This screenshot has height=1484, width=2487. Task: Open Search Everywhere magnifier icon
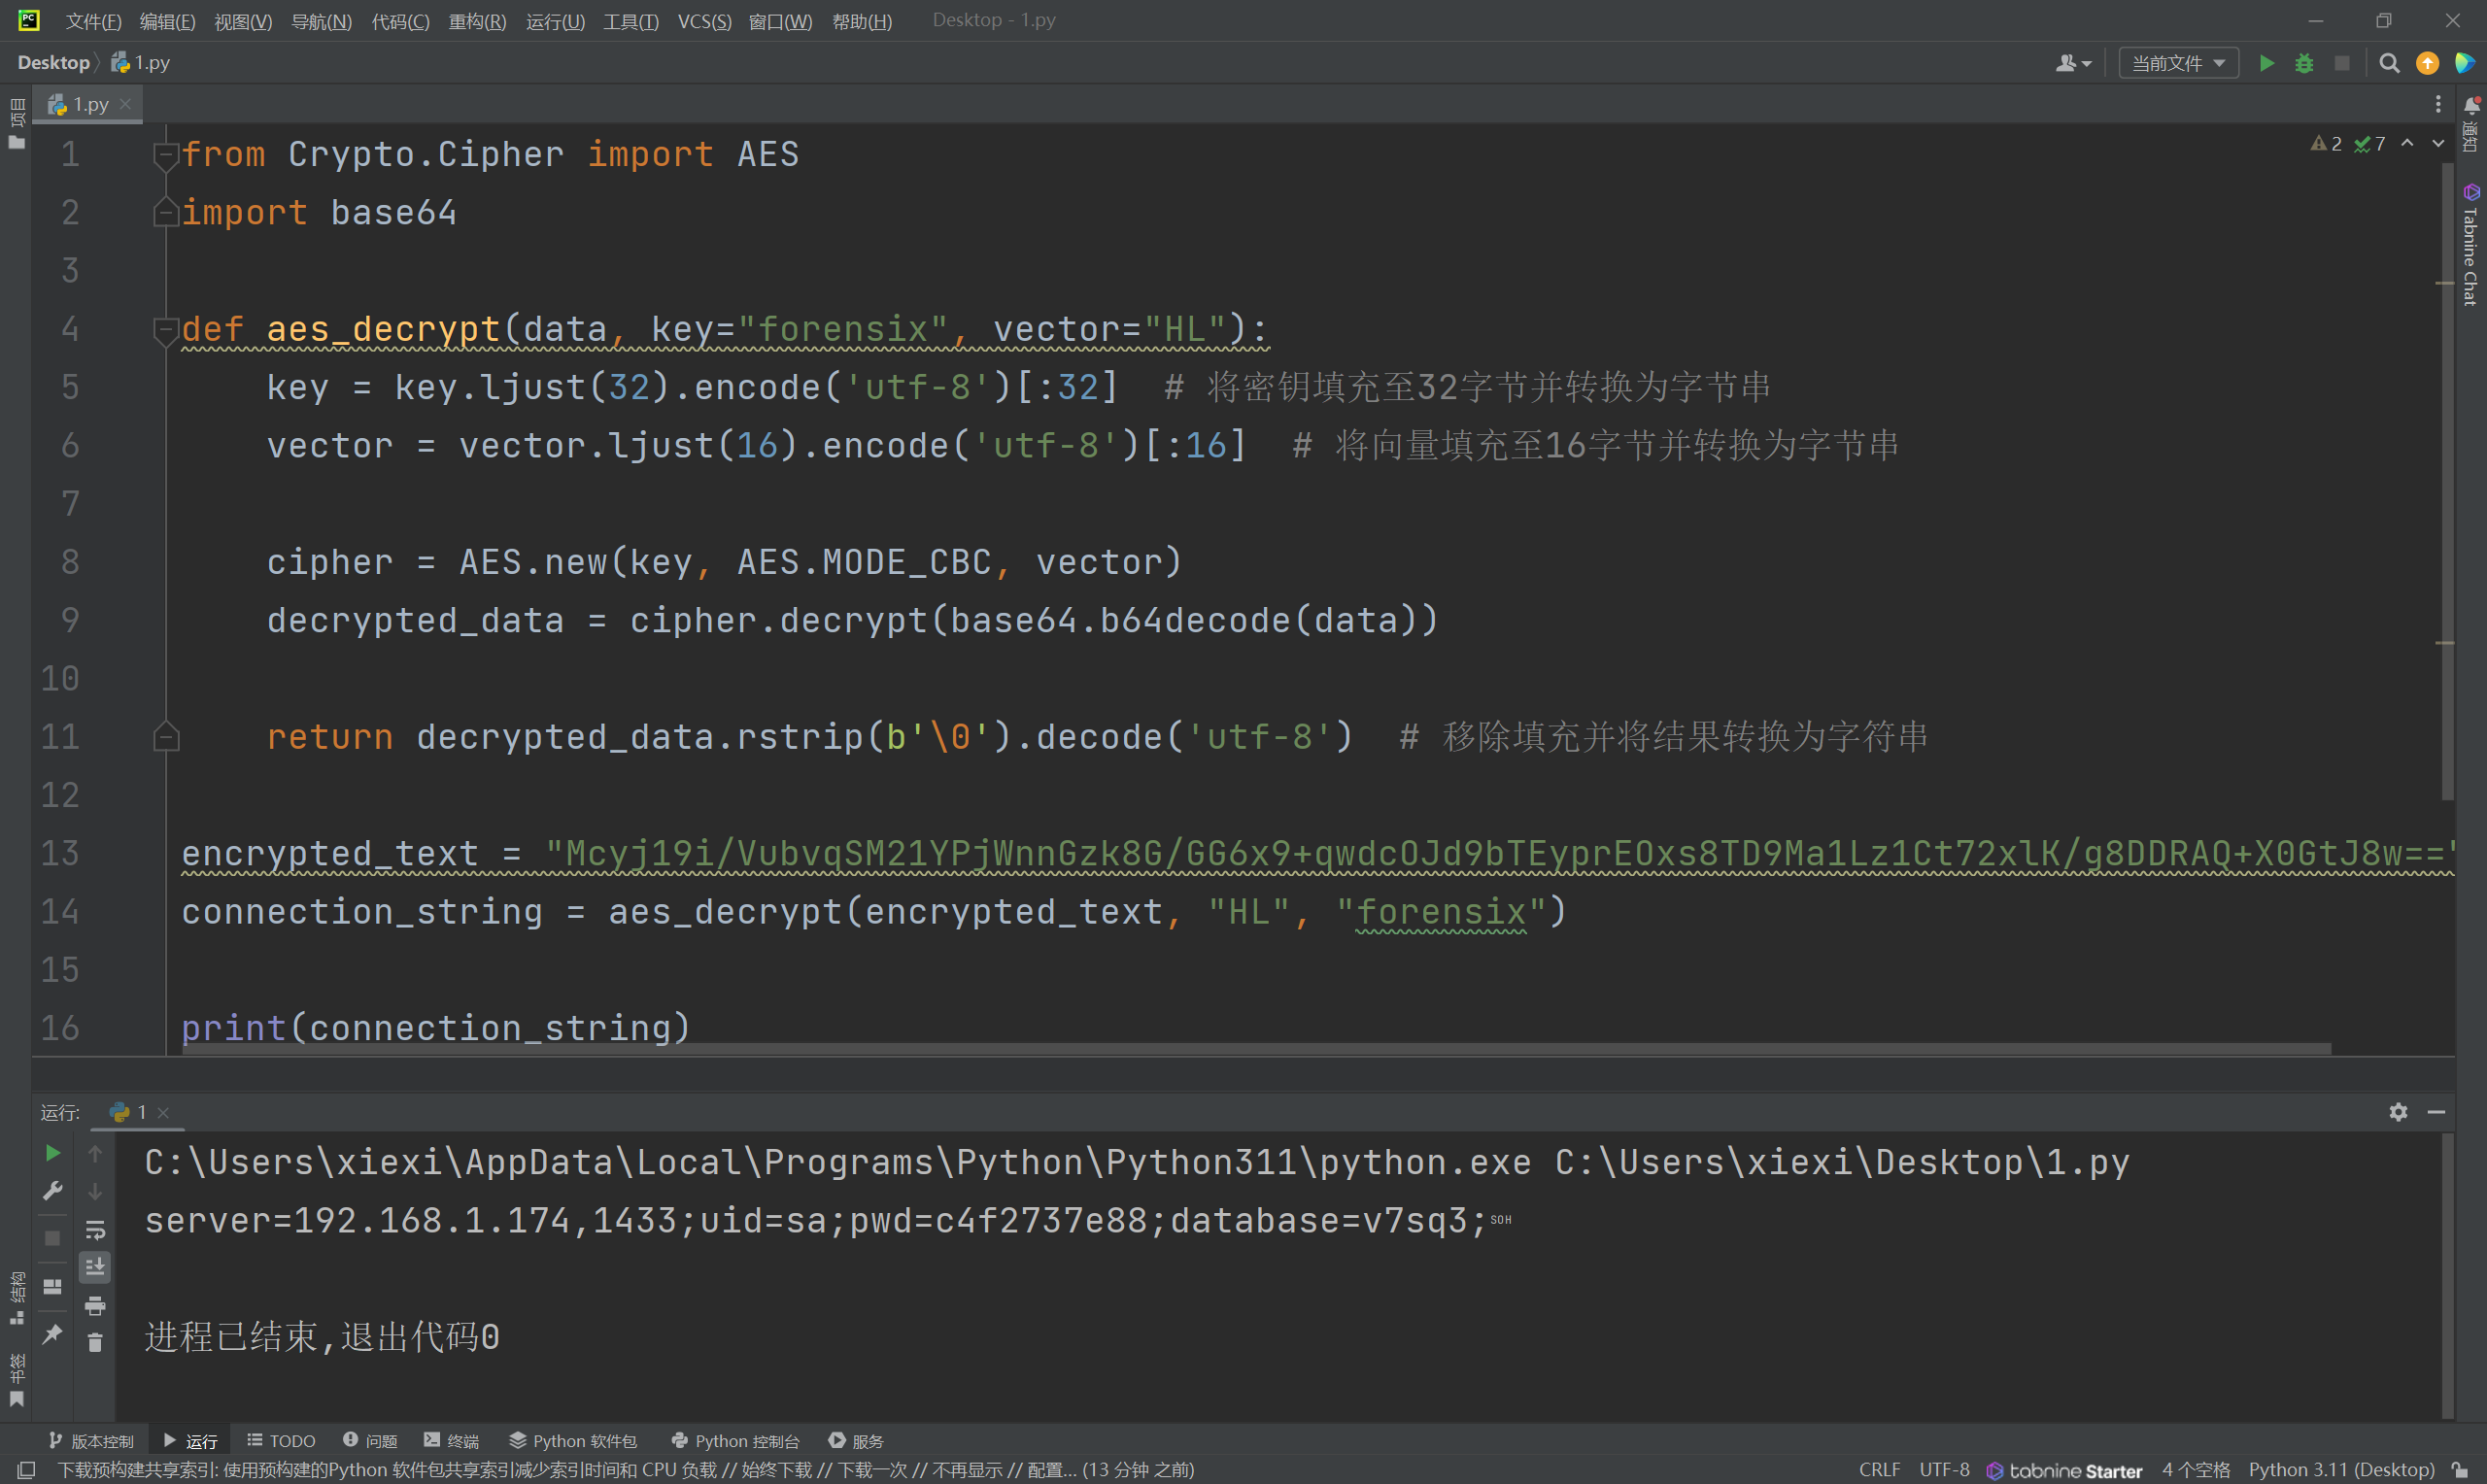2389,63
